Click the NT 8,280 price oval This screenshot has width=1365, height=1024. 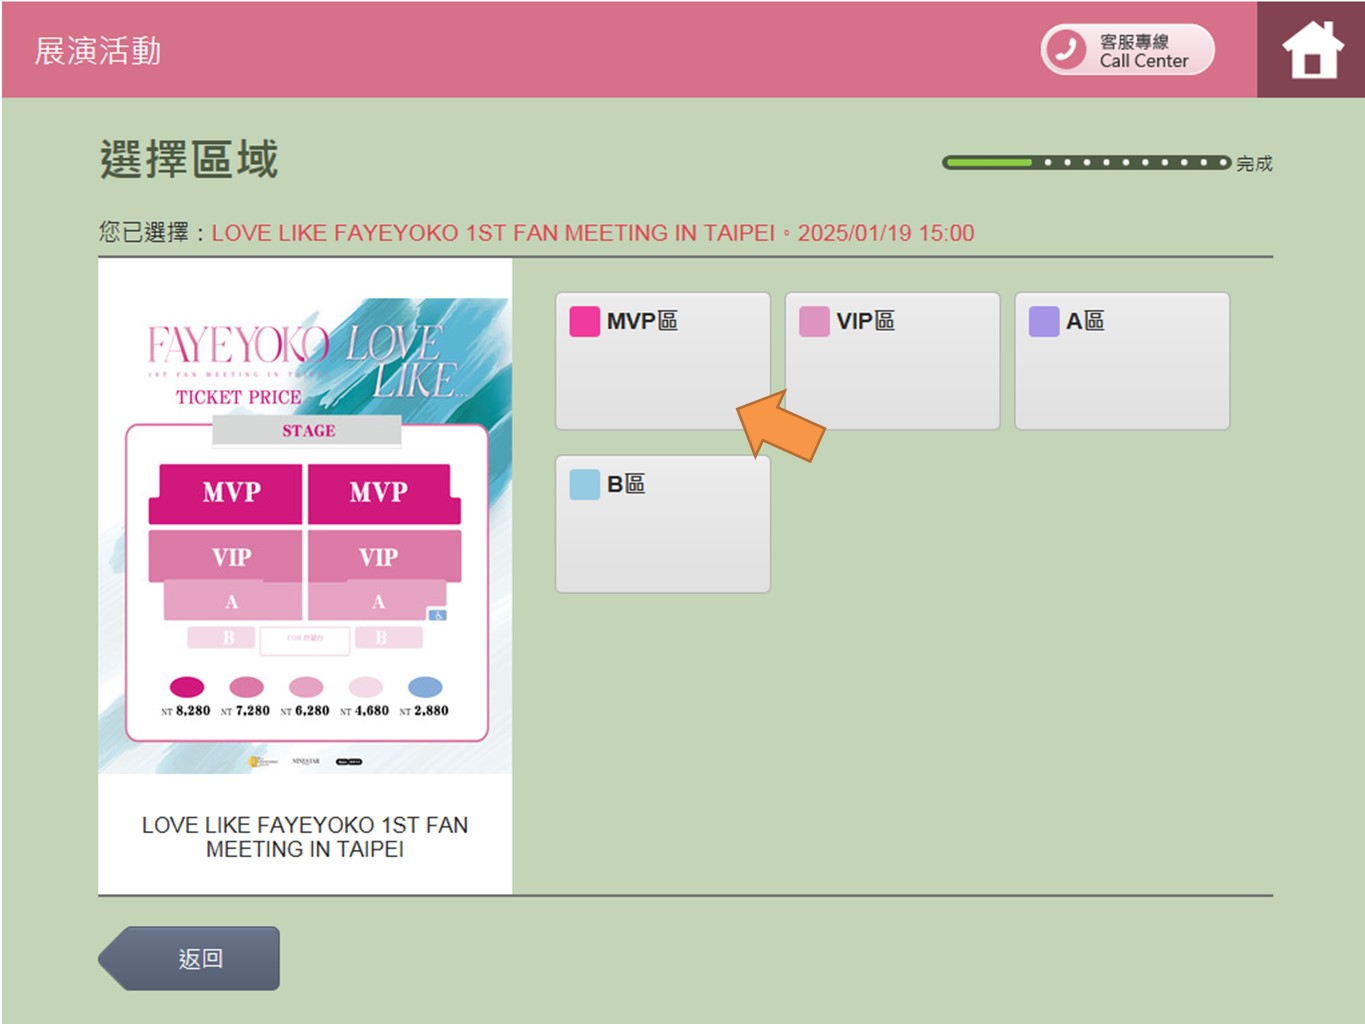(187, 687)
